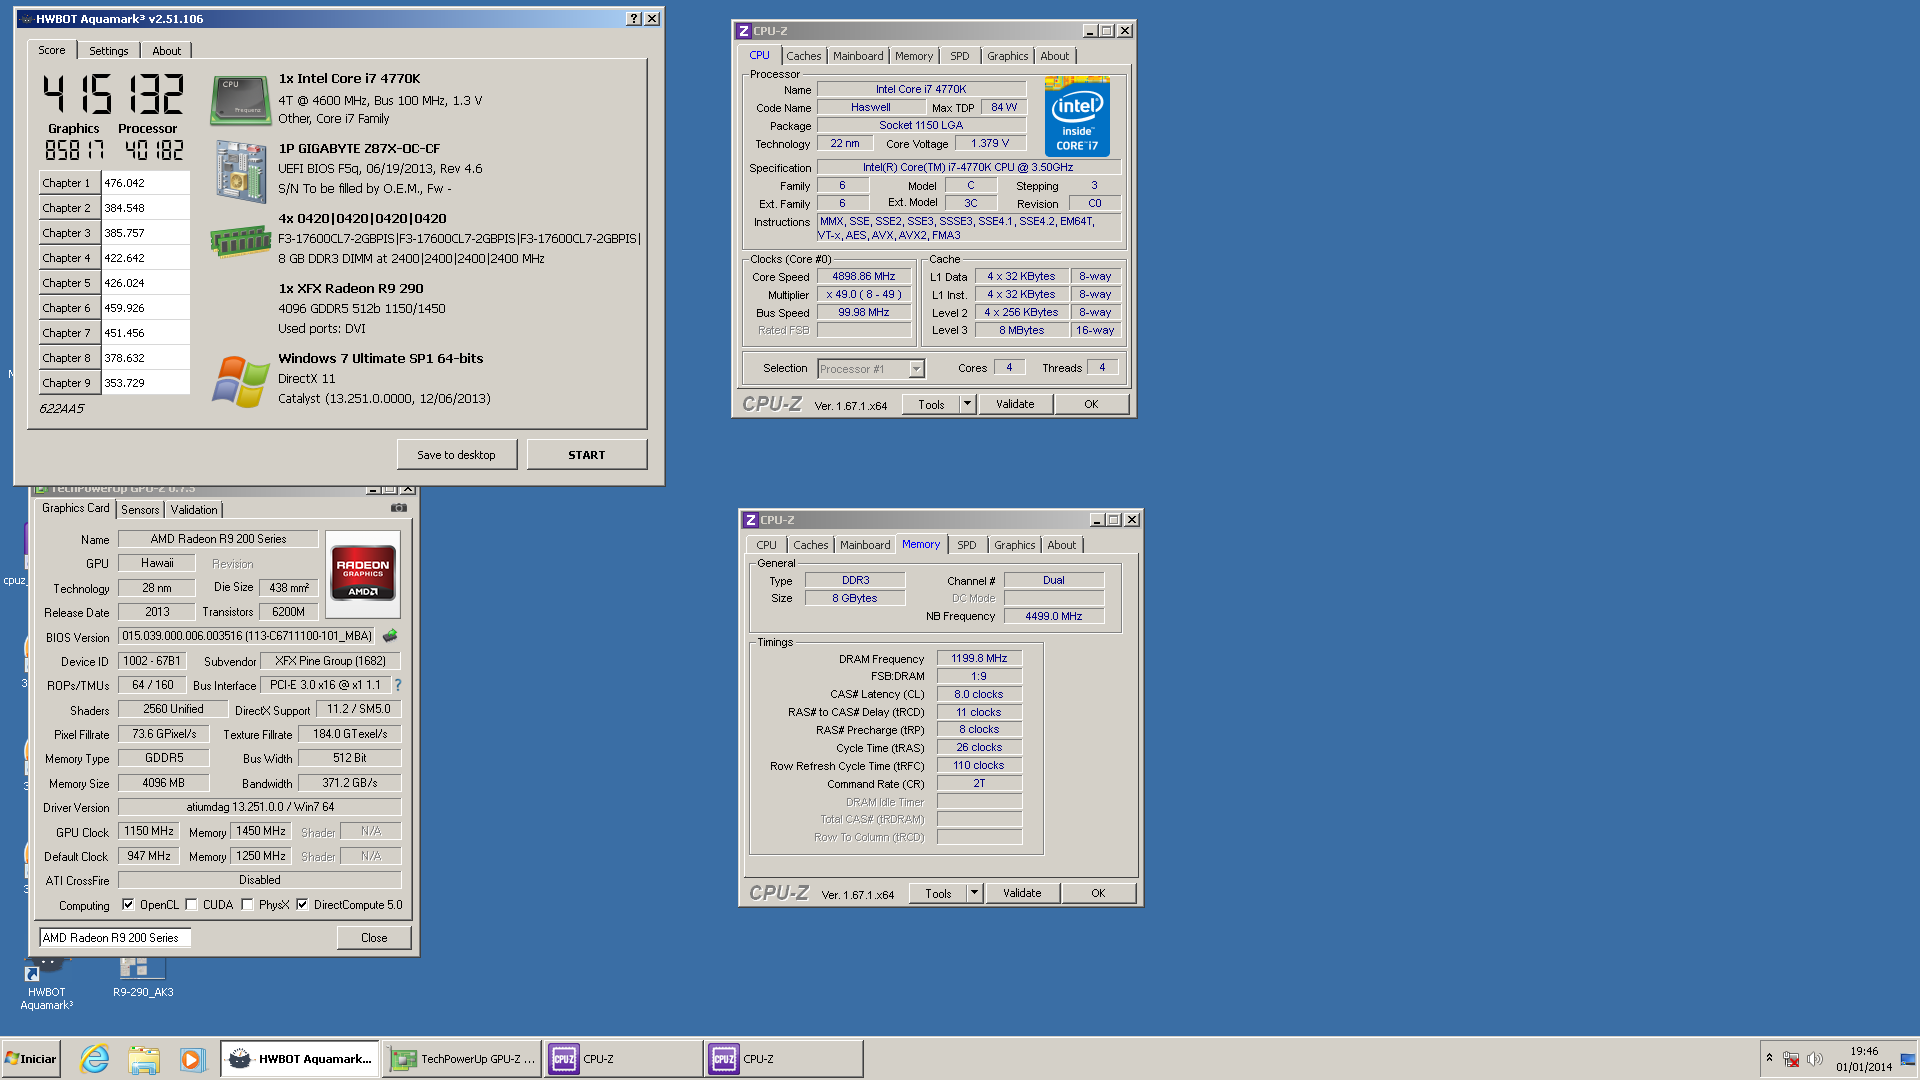Click the taskbar clock 19:46
This screenshot has width=1920, height=1080.
(x=1864, y=1059)
